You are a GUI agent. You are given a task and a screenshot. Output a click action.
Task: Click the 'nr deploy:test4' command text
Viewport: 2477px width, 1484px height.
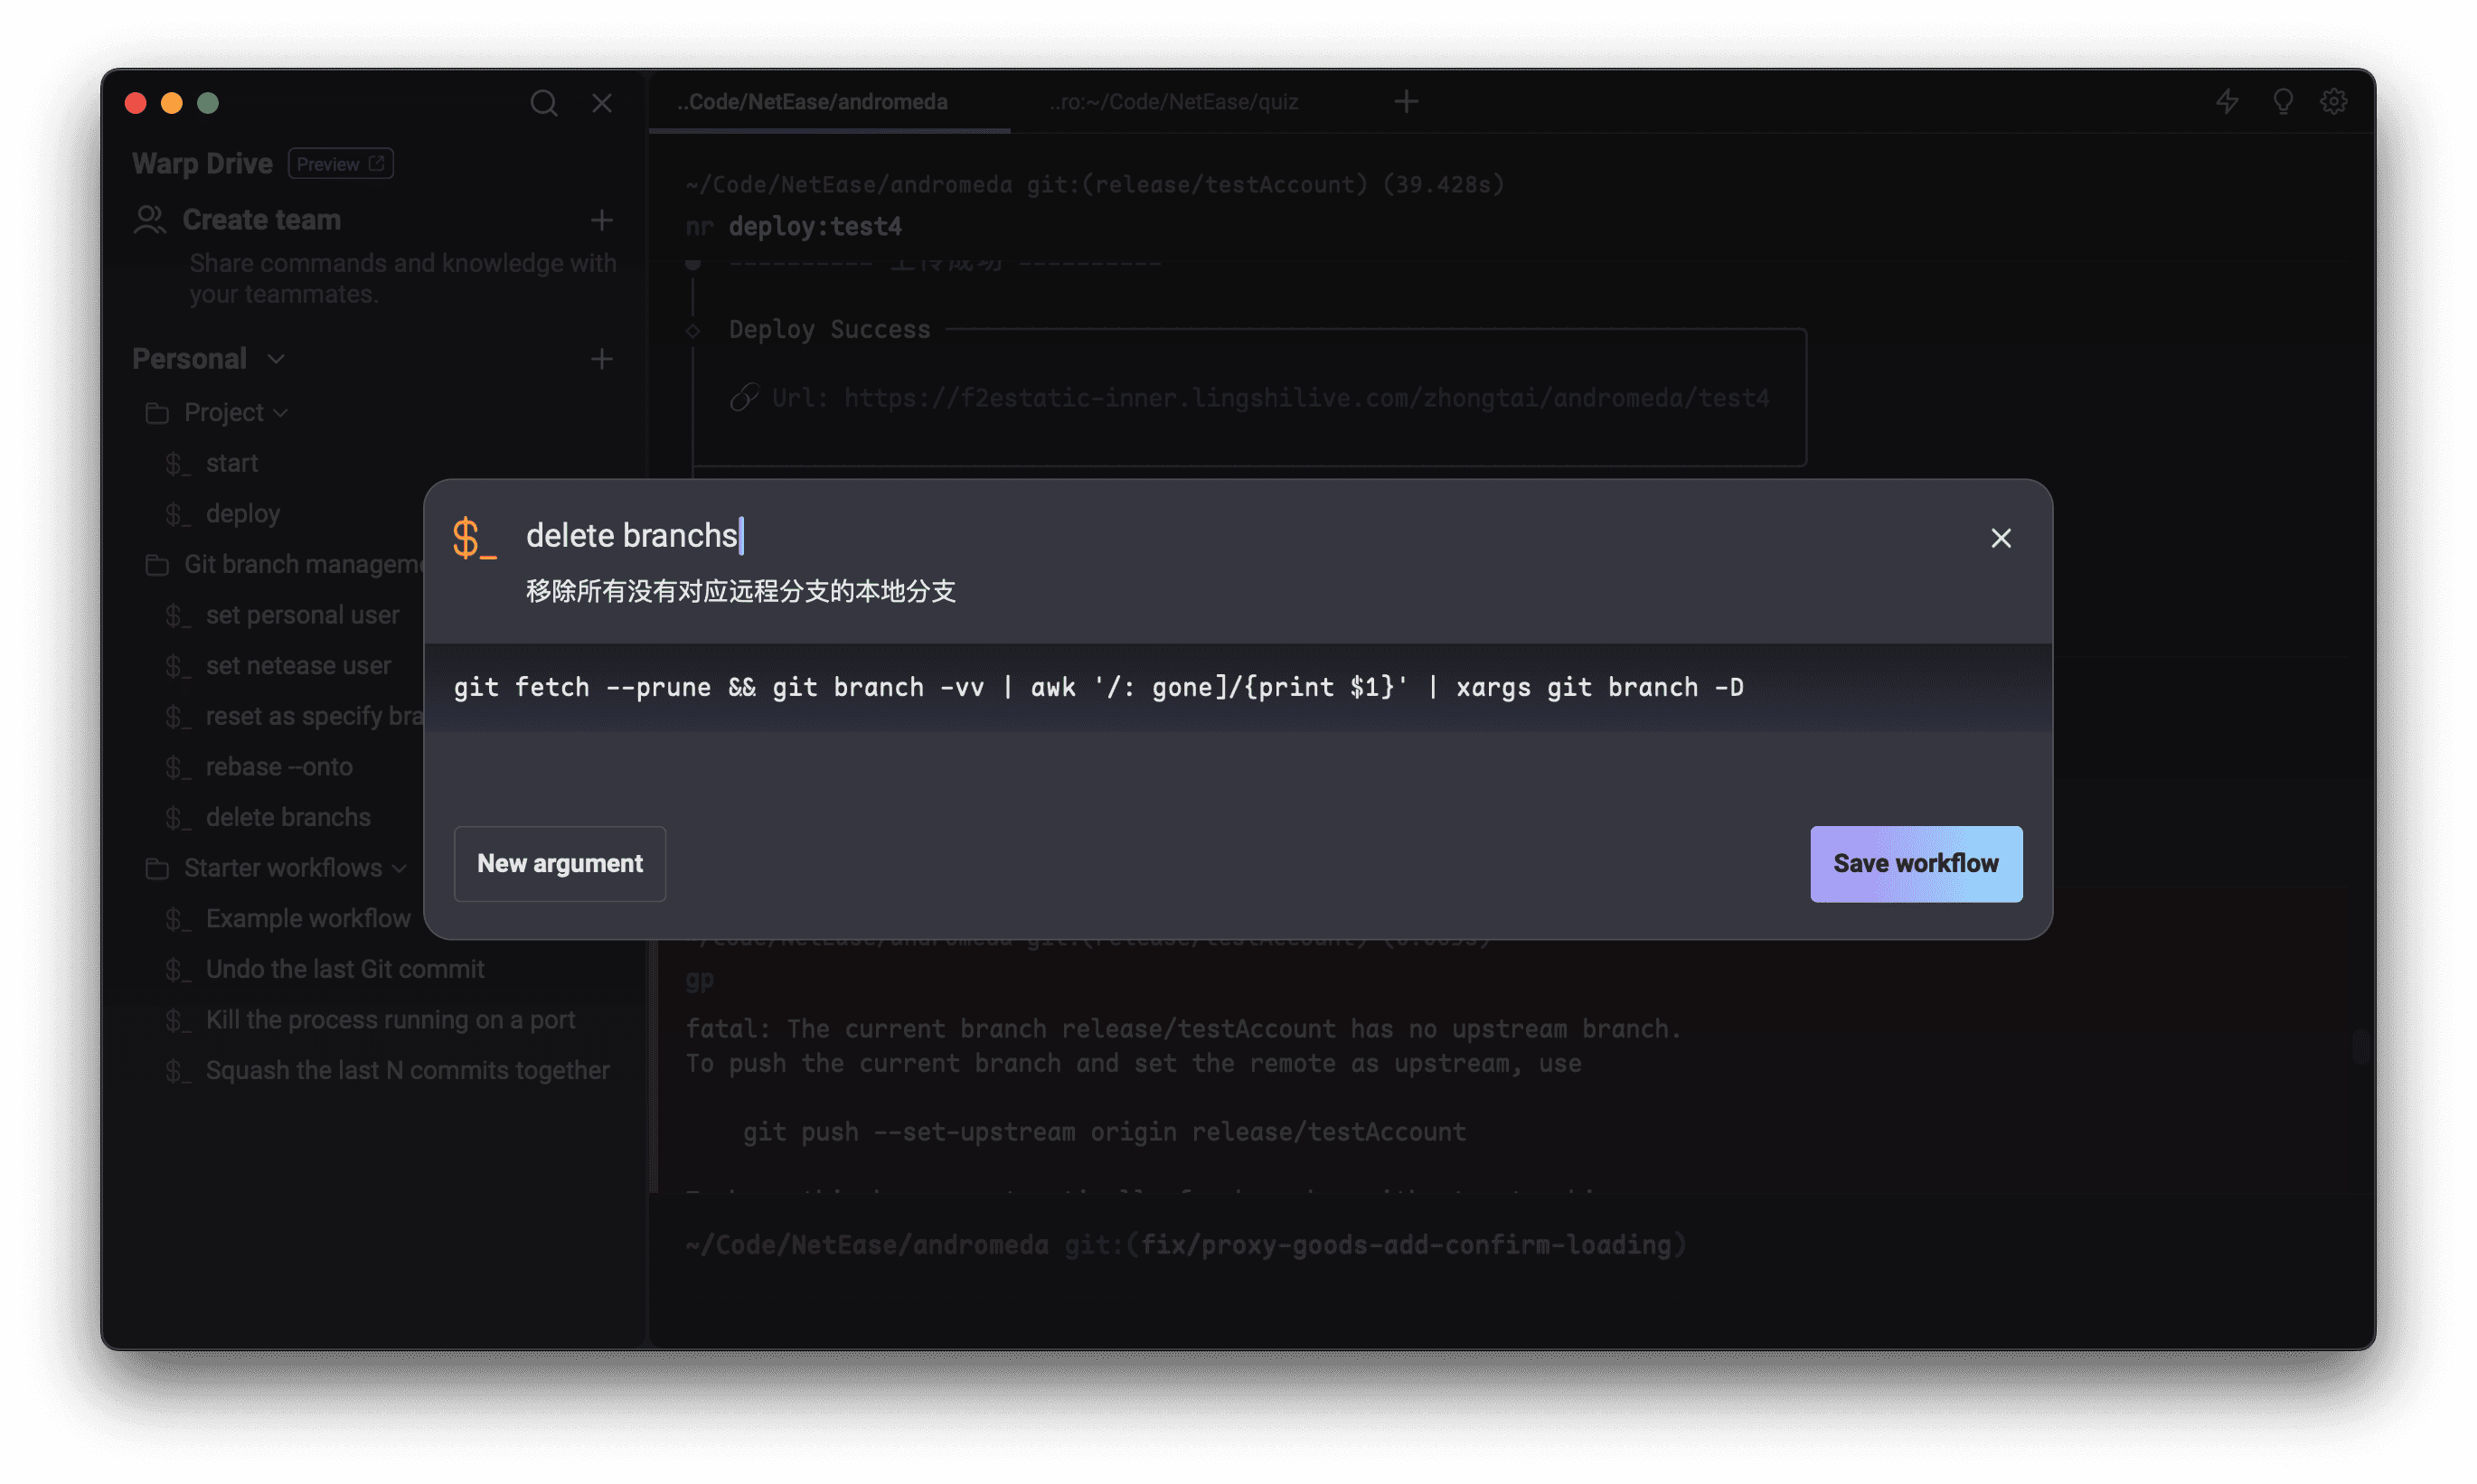(794, 227)
